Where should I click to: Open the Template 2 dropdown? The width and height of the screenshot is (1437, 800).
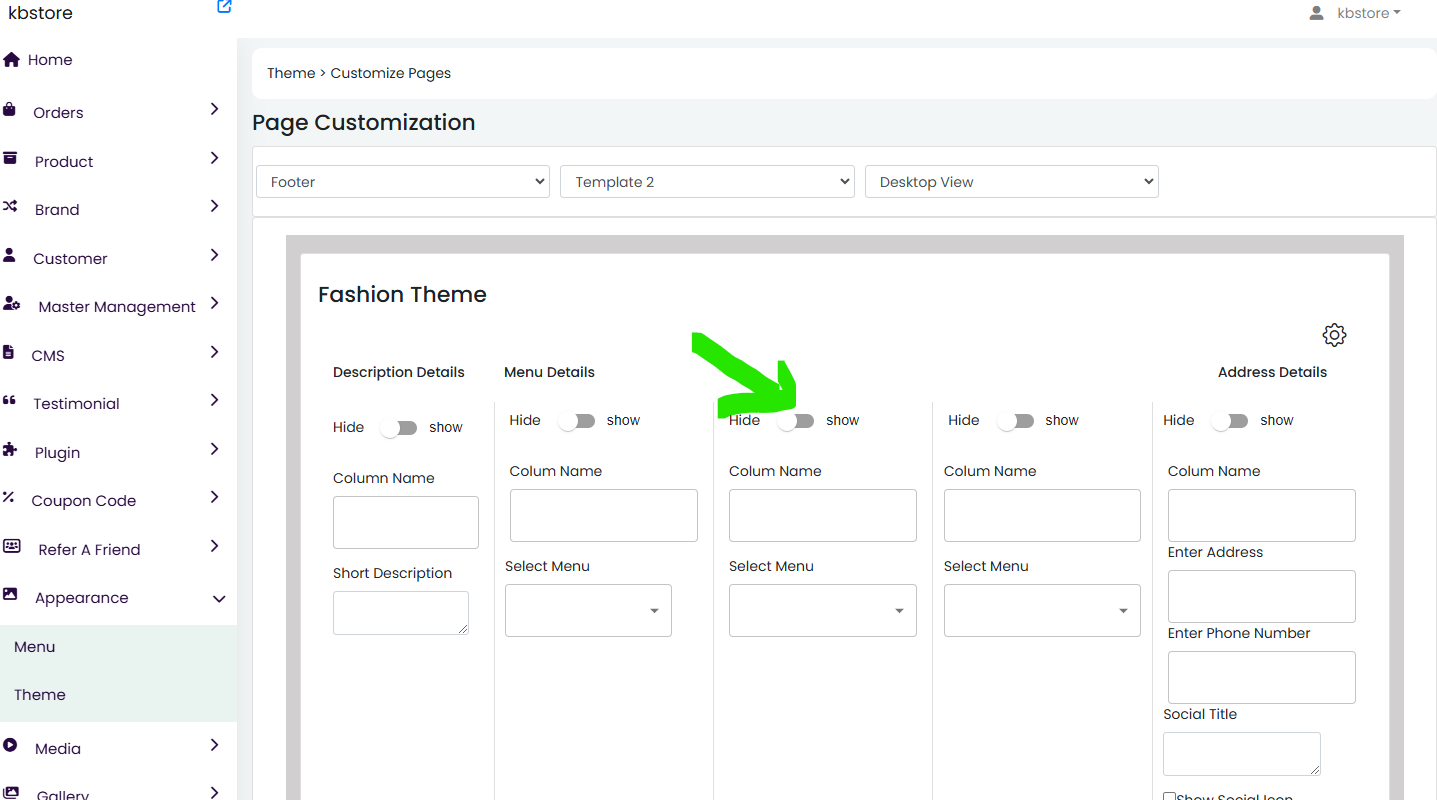(708, 182)
